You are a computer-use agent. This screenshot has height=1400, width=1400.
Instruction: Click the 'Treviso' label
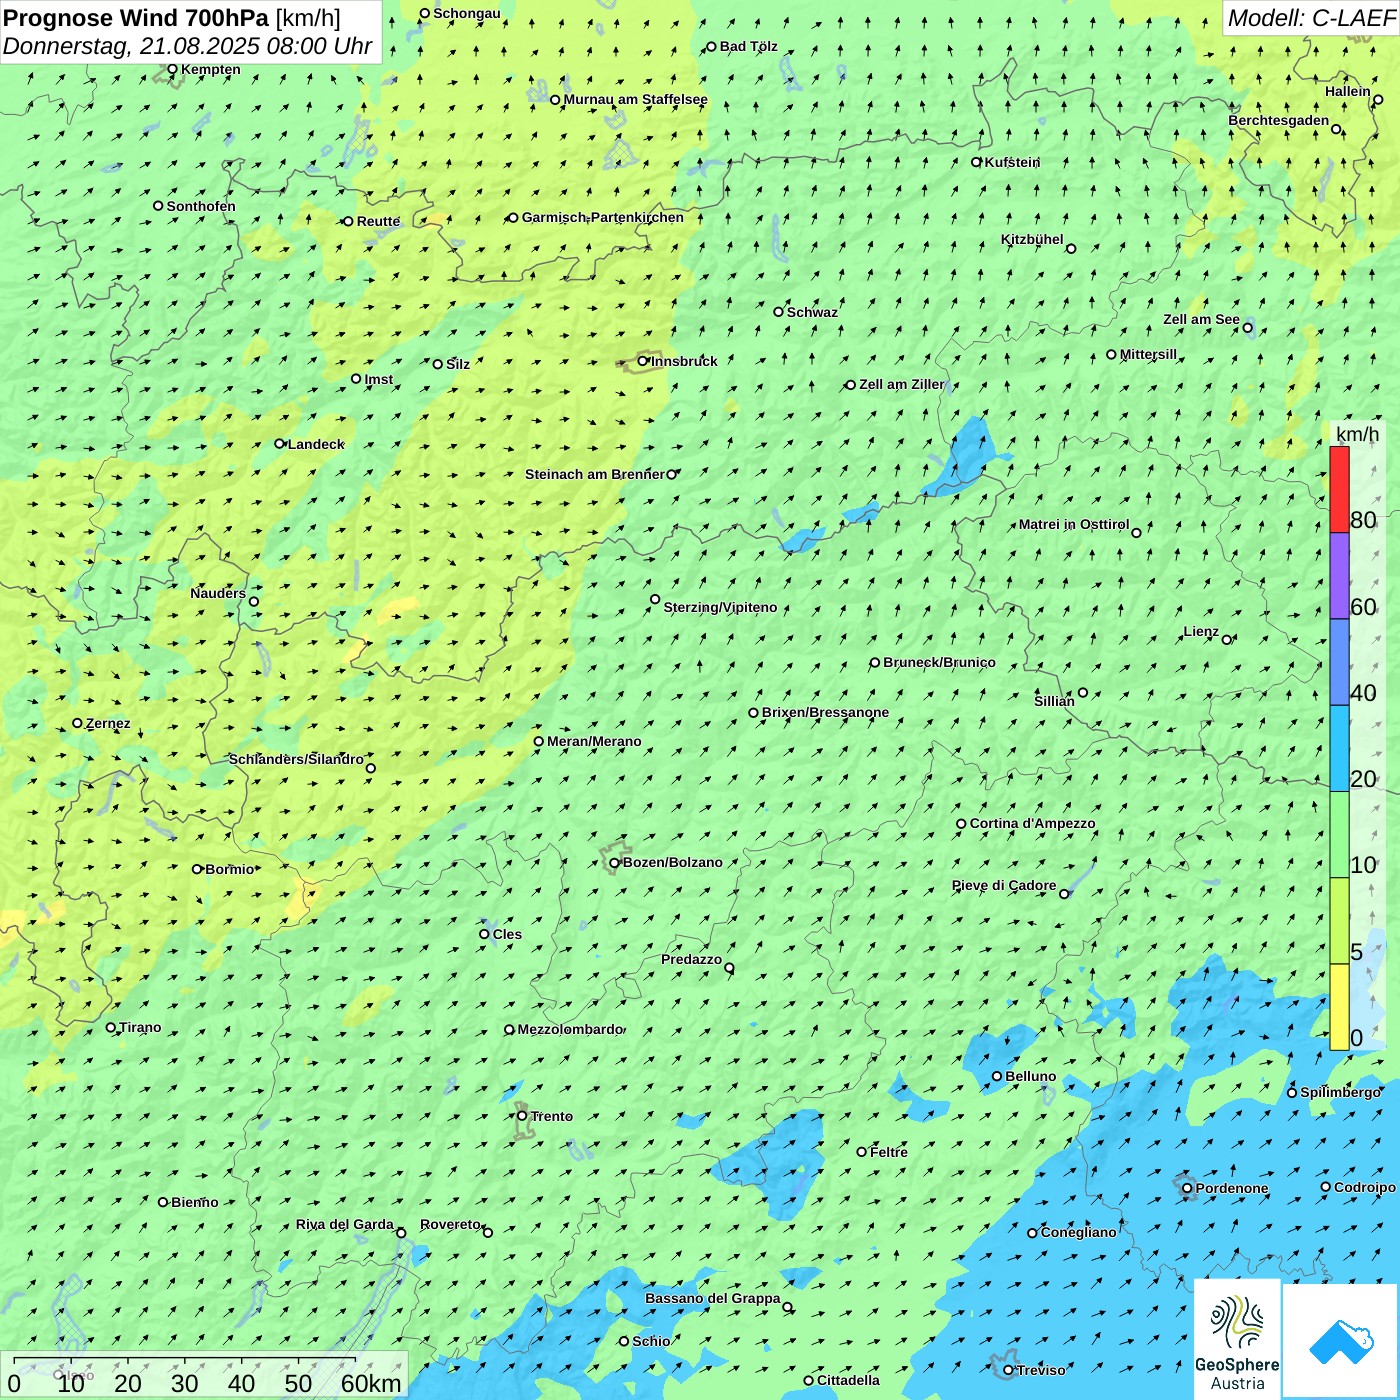click(1040, 1370)
